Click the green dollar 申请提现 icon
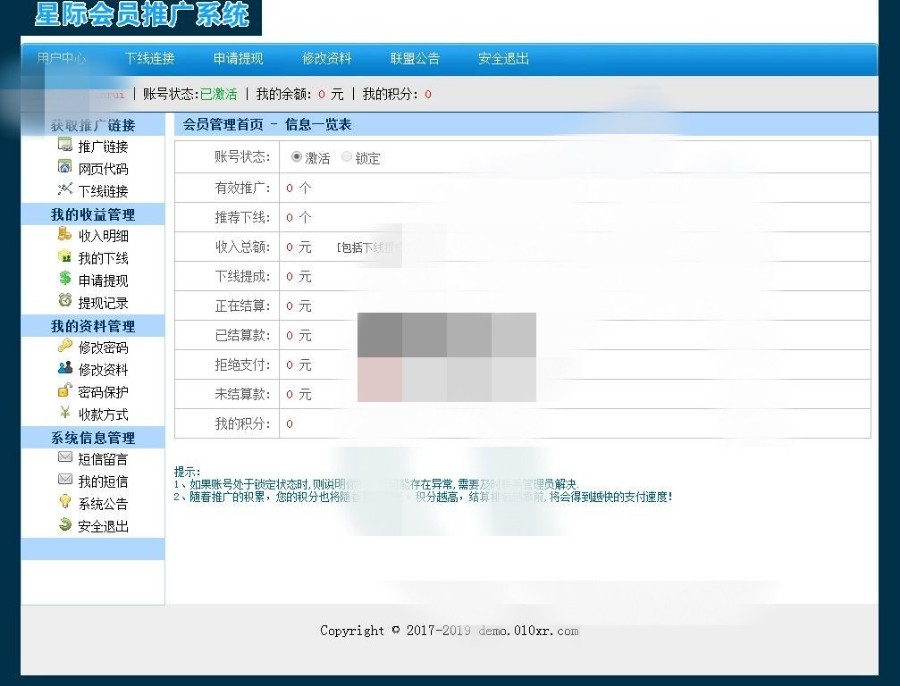 coord(65,278)
